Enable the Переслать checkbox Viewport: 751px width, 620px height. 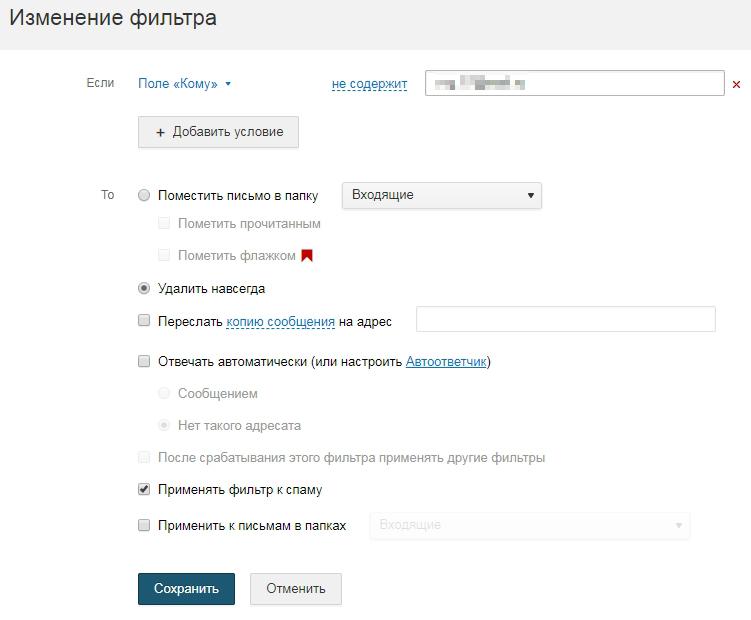[x=144, y=320]
